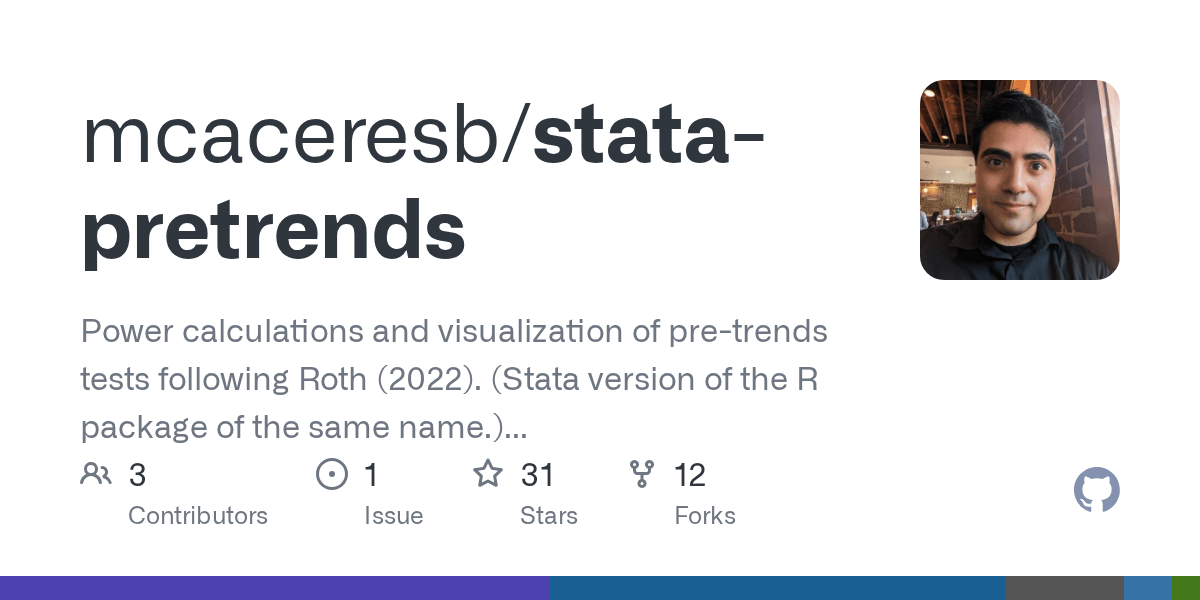Click the fork icon
This screenshot has height=600, width=1200.
click(x=642, y=474)
